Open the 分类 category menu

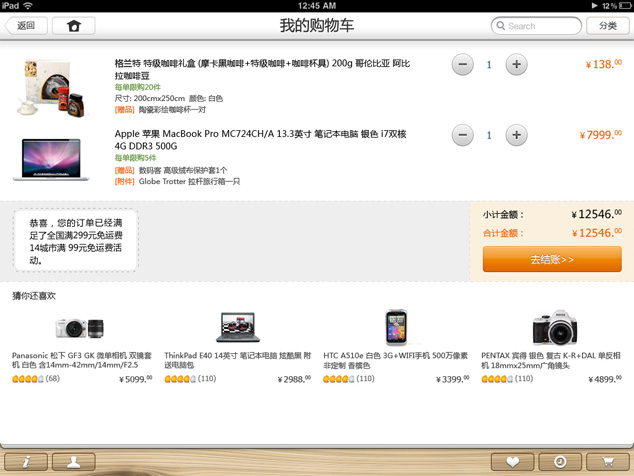coord(607,26)
